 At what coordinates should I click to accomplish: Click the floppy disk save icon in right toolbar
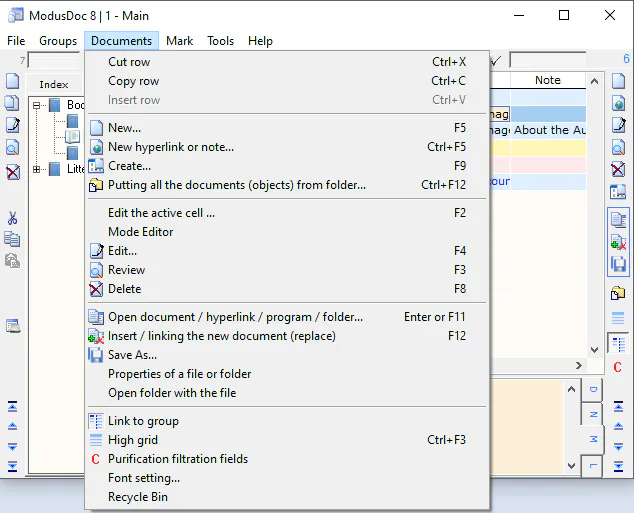pyautogui.click(x=618, y=264)
